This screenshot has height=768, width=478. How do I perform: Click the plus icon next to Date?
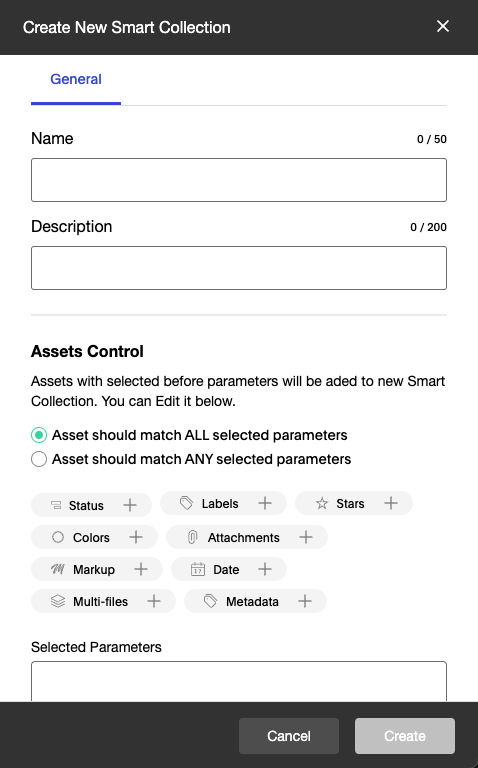(264, 569)
